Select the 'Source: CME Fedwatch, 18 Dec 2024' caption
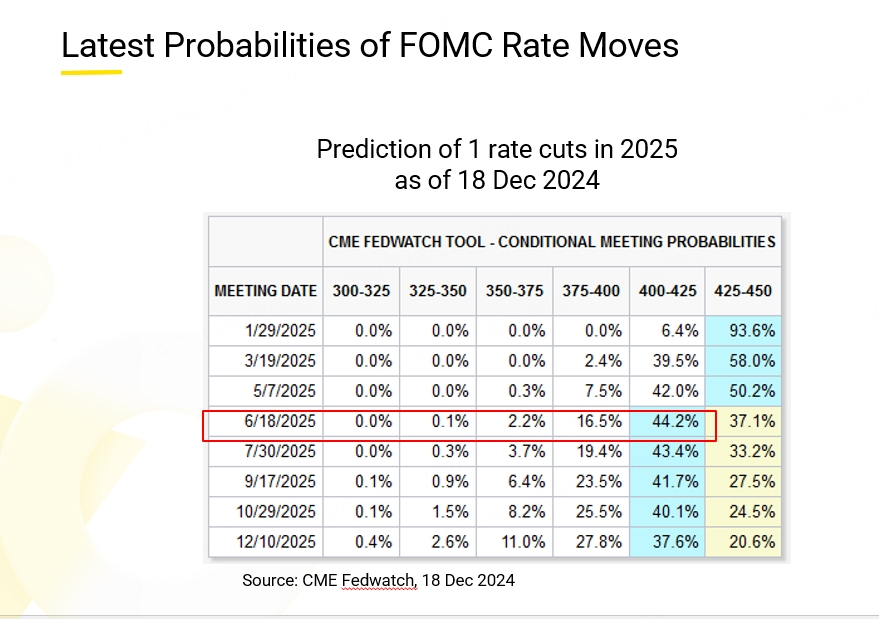This screenshot has height=619, width=879. point(378,580)
